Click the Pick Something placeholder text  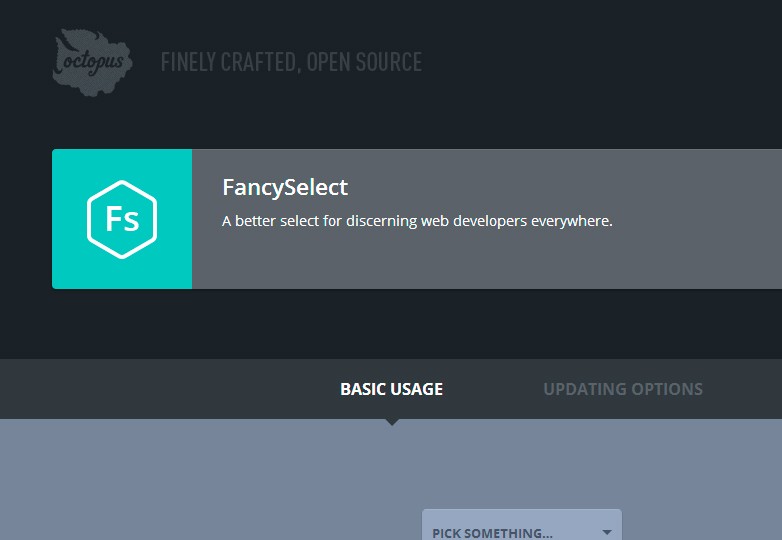point(492,533)
